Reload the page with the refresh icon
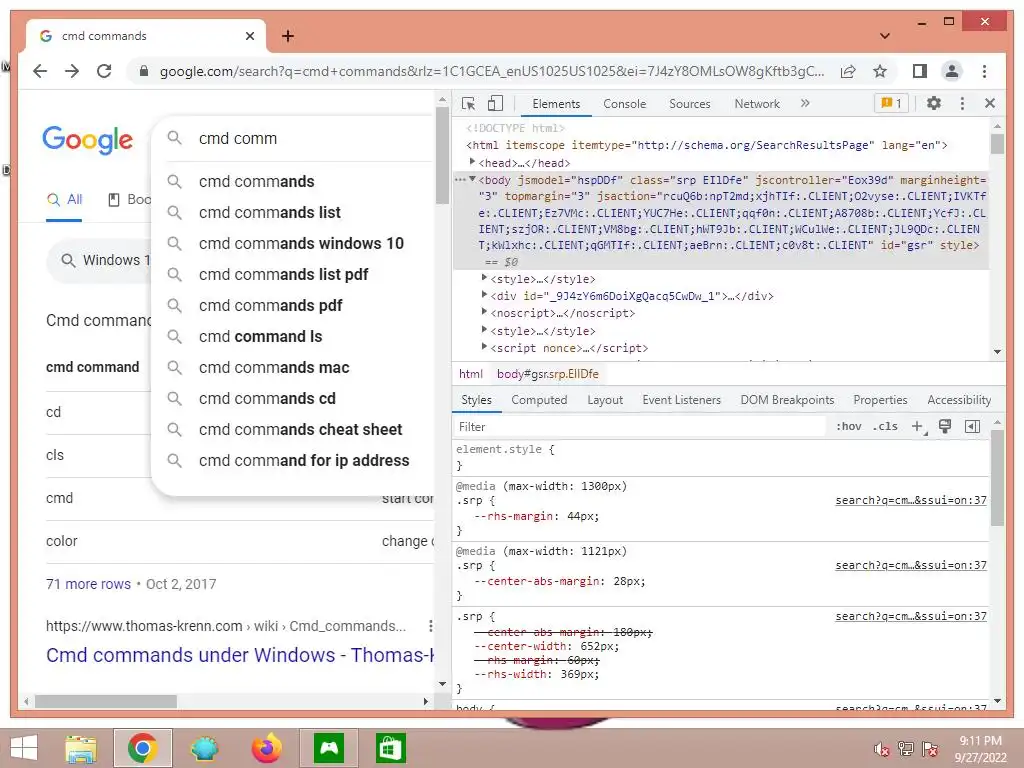Viewport: 1024px width, 768px height. tap(104, 71)
